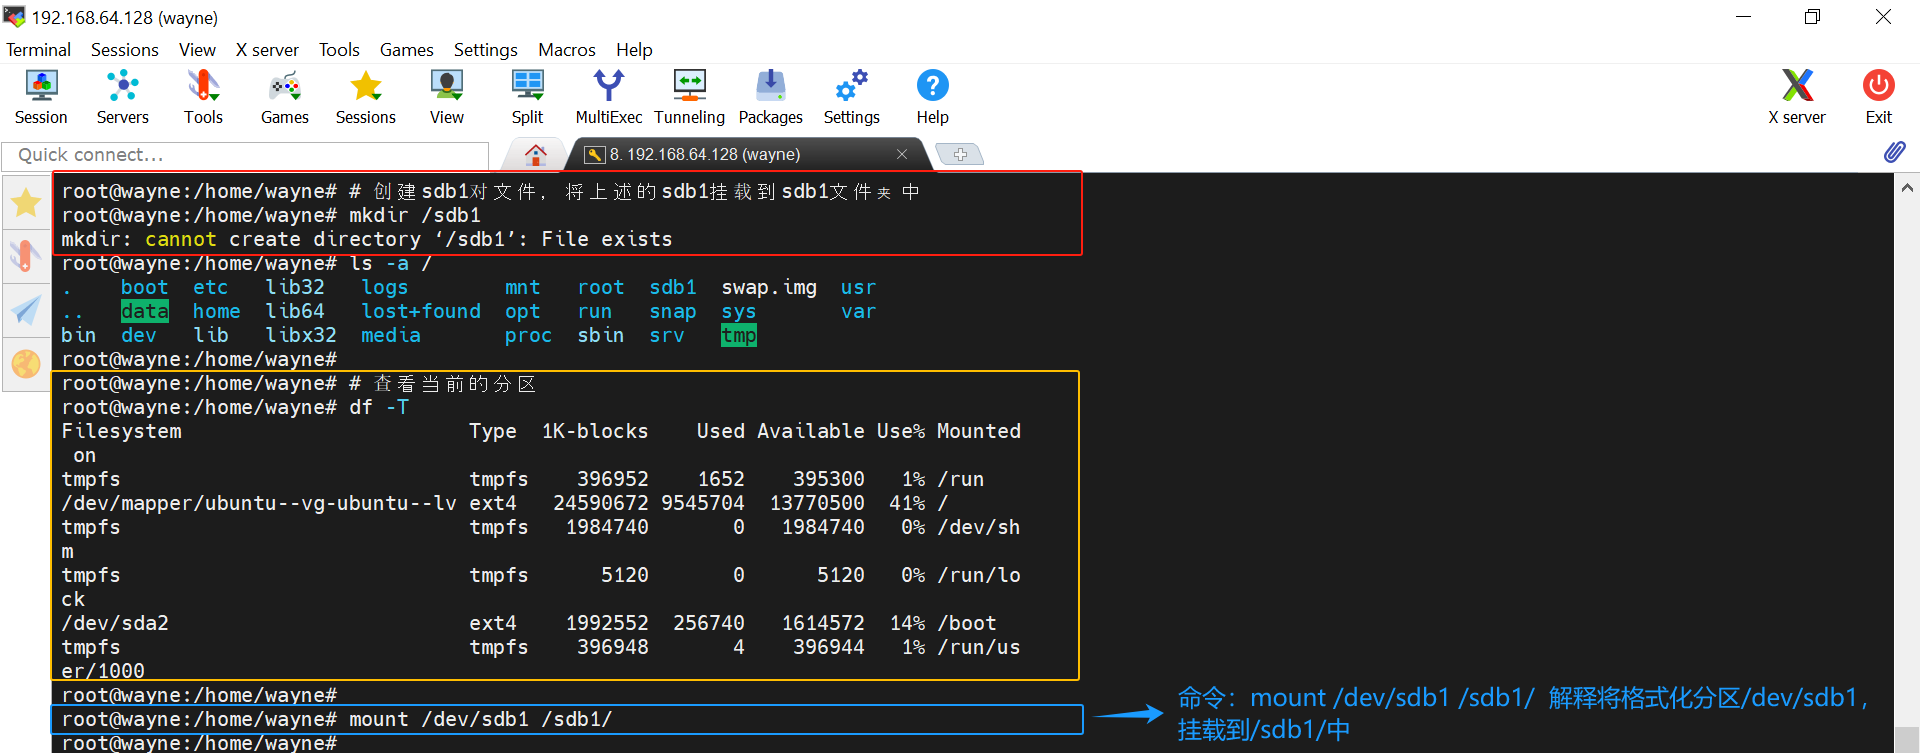Click the 'Available' column header
Viewport: 1920px width, 753px height.
pyautogui.click(x=811, y=431)
